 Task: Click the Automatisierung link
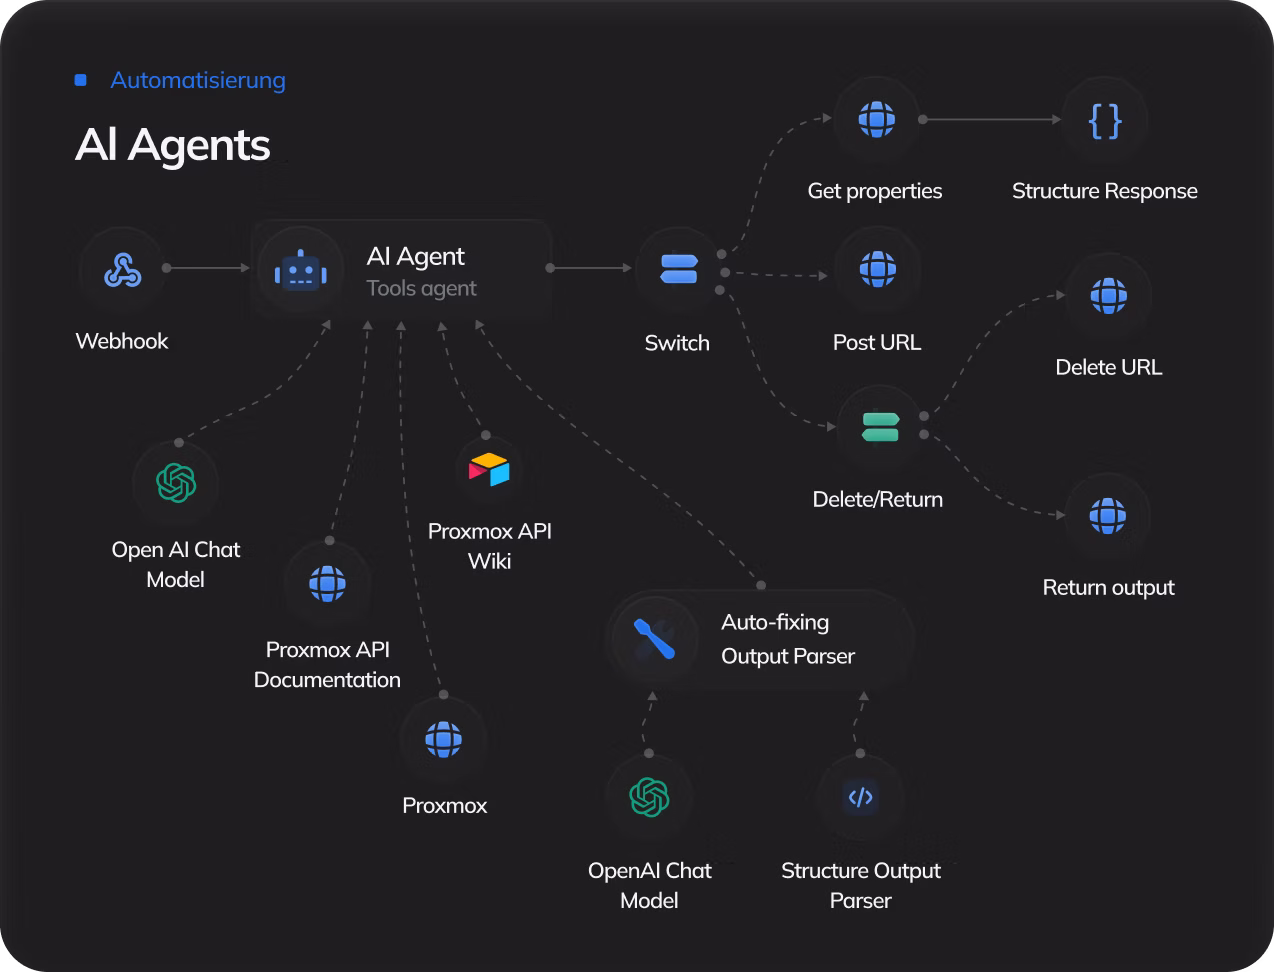tap(198, 80)
